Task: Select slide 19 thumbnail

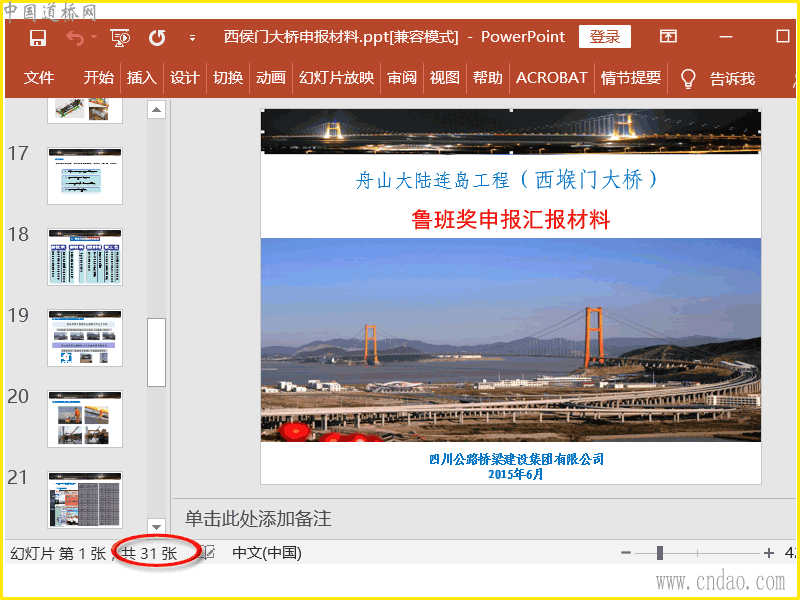Action: click(x=85, y=338)
